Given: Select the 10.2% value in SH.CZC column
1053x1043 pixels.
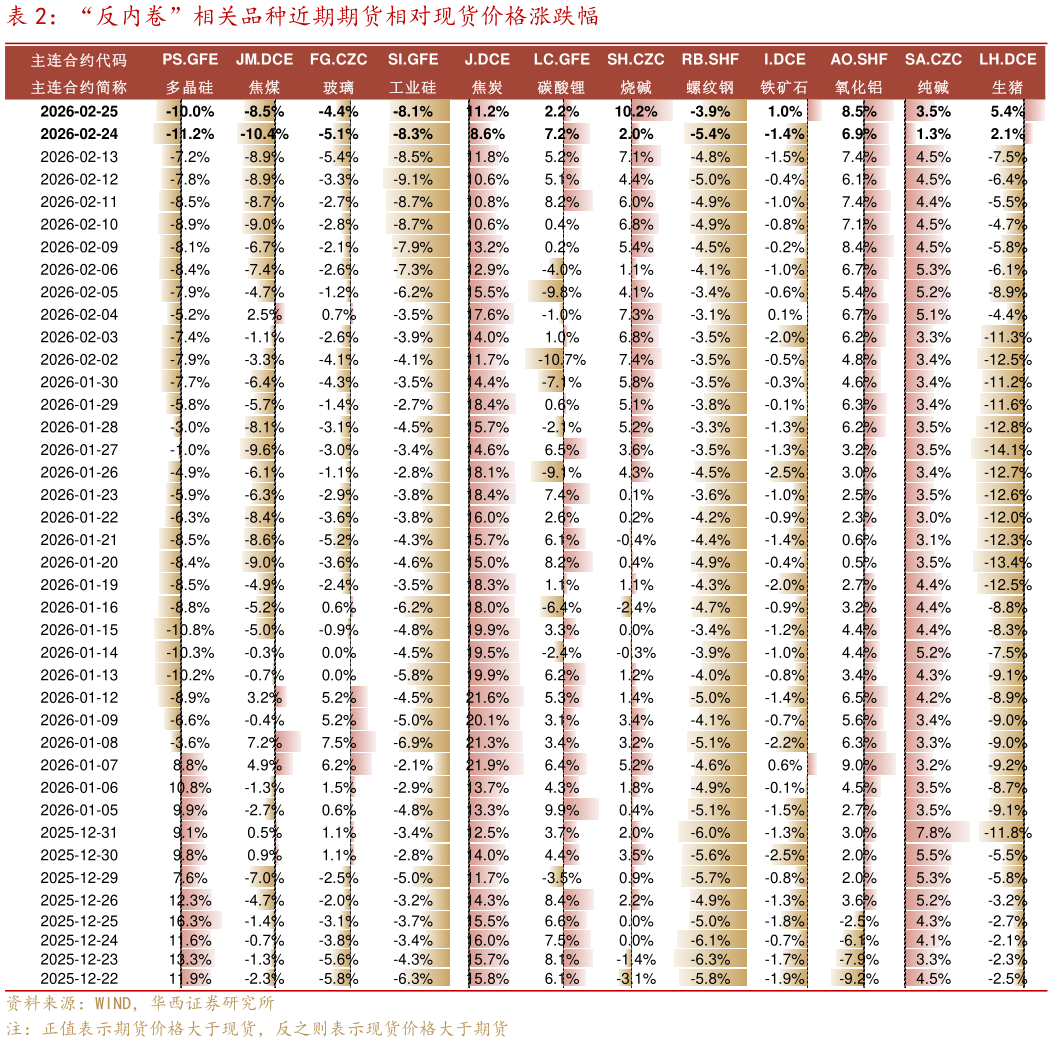Looking at the screenshot, I should point(636,112).
